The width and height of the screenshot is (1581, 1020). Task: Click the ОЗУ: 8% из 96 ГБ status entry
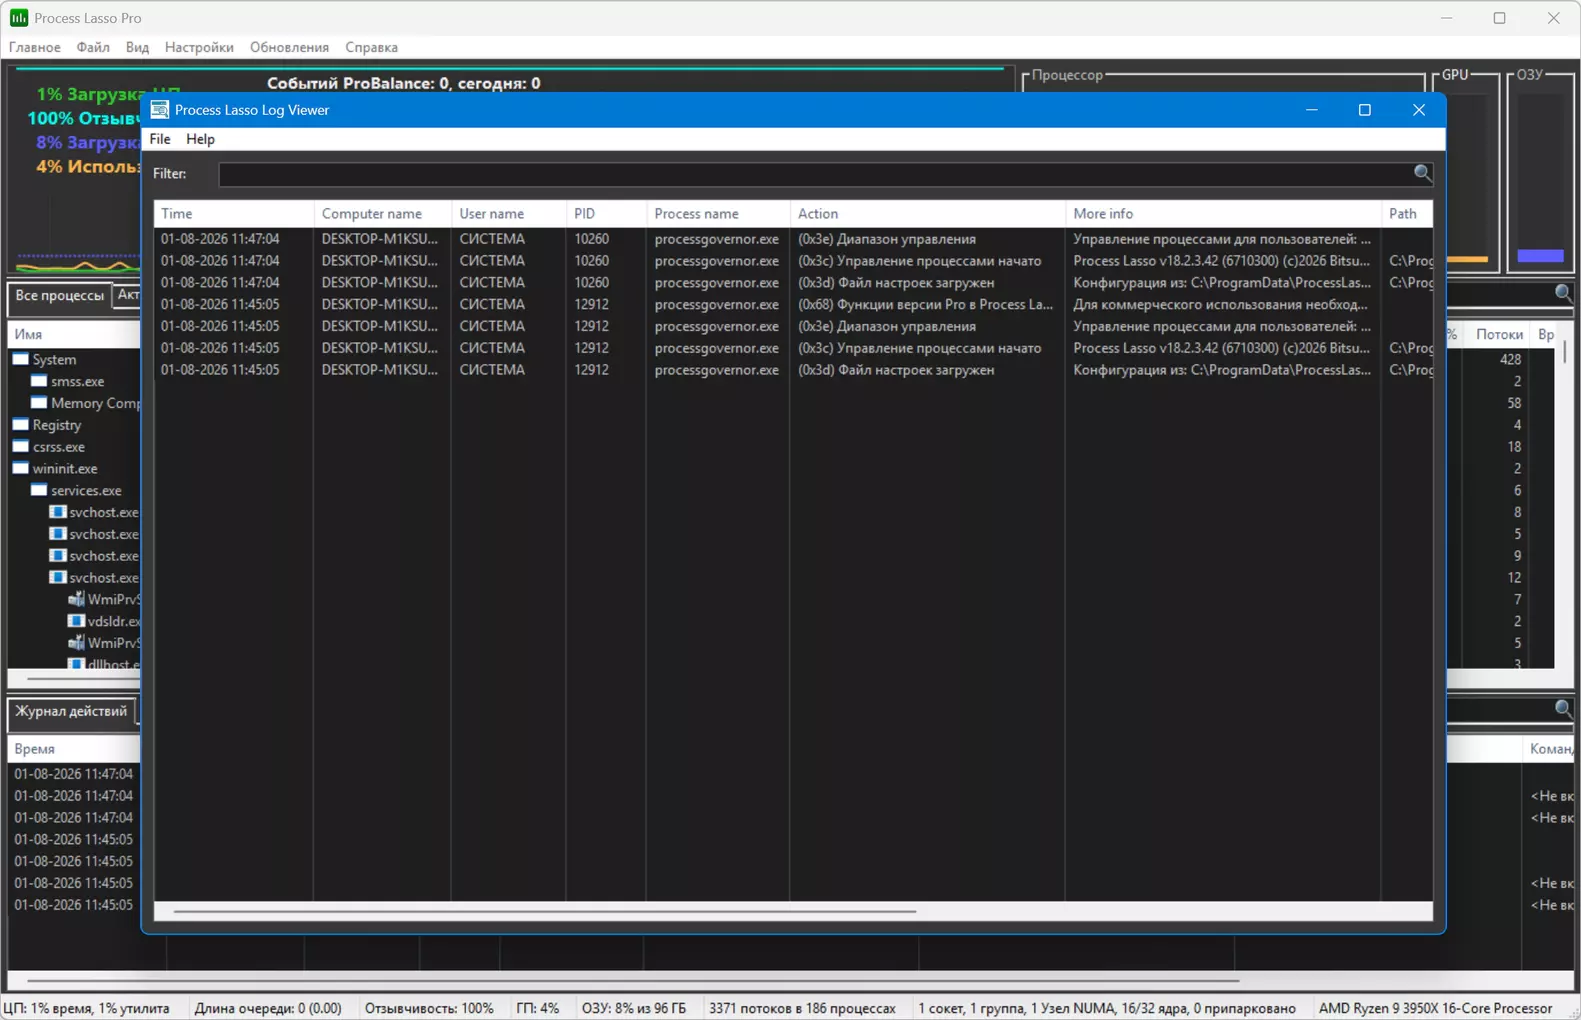point(634,1008)
